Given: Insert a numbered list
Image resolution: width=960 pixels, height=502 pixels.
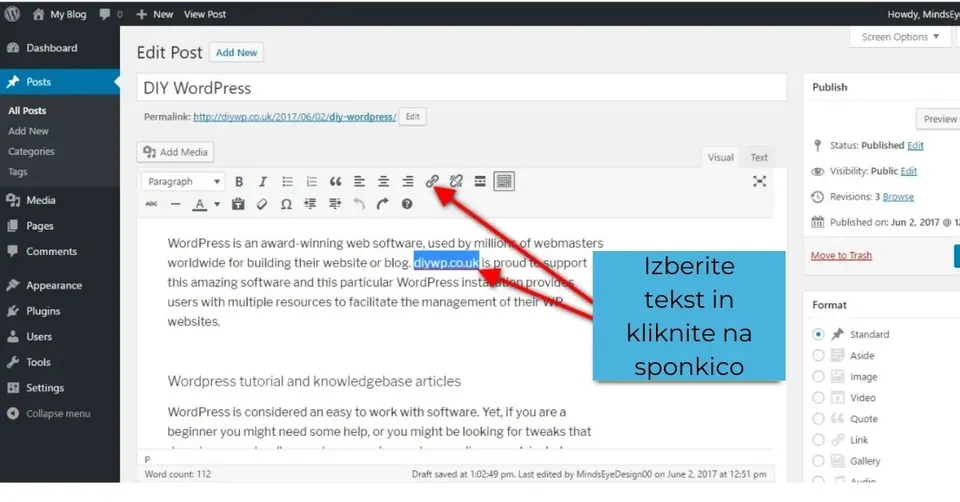Looking at the screenshot, I should (x=311, y=181).
